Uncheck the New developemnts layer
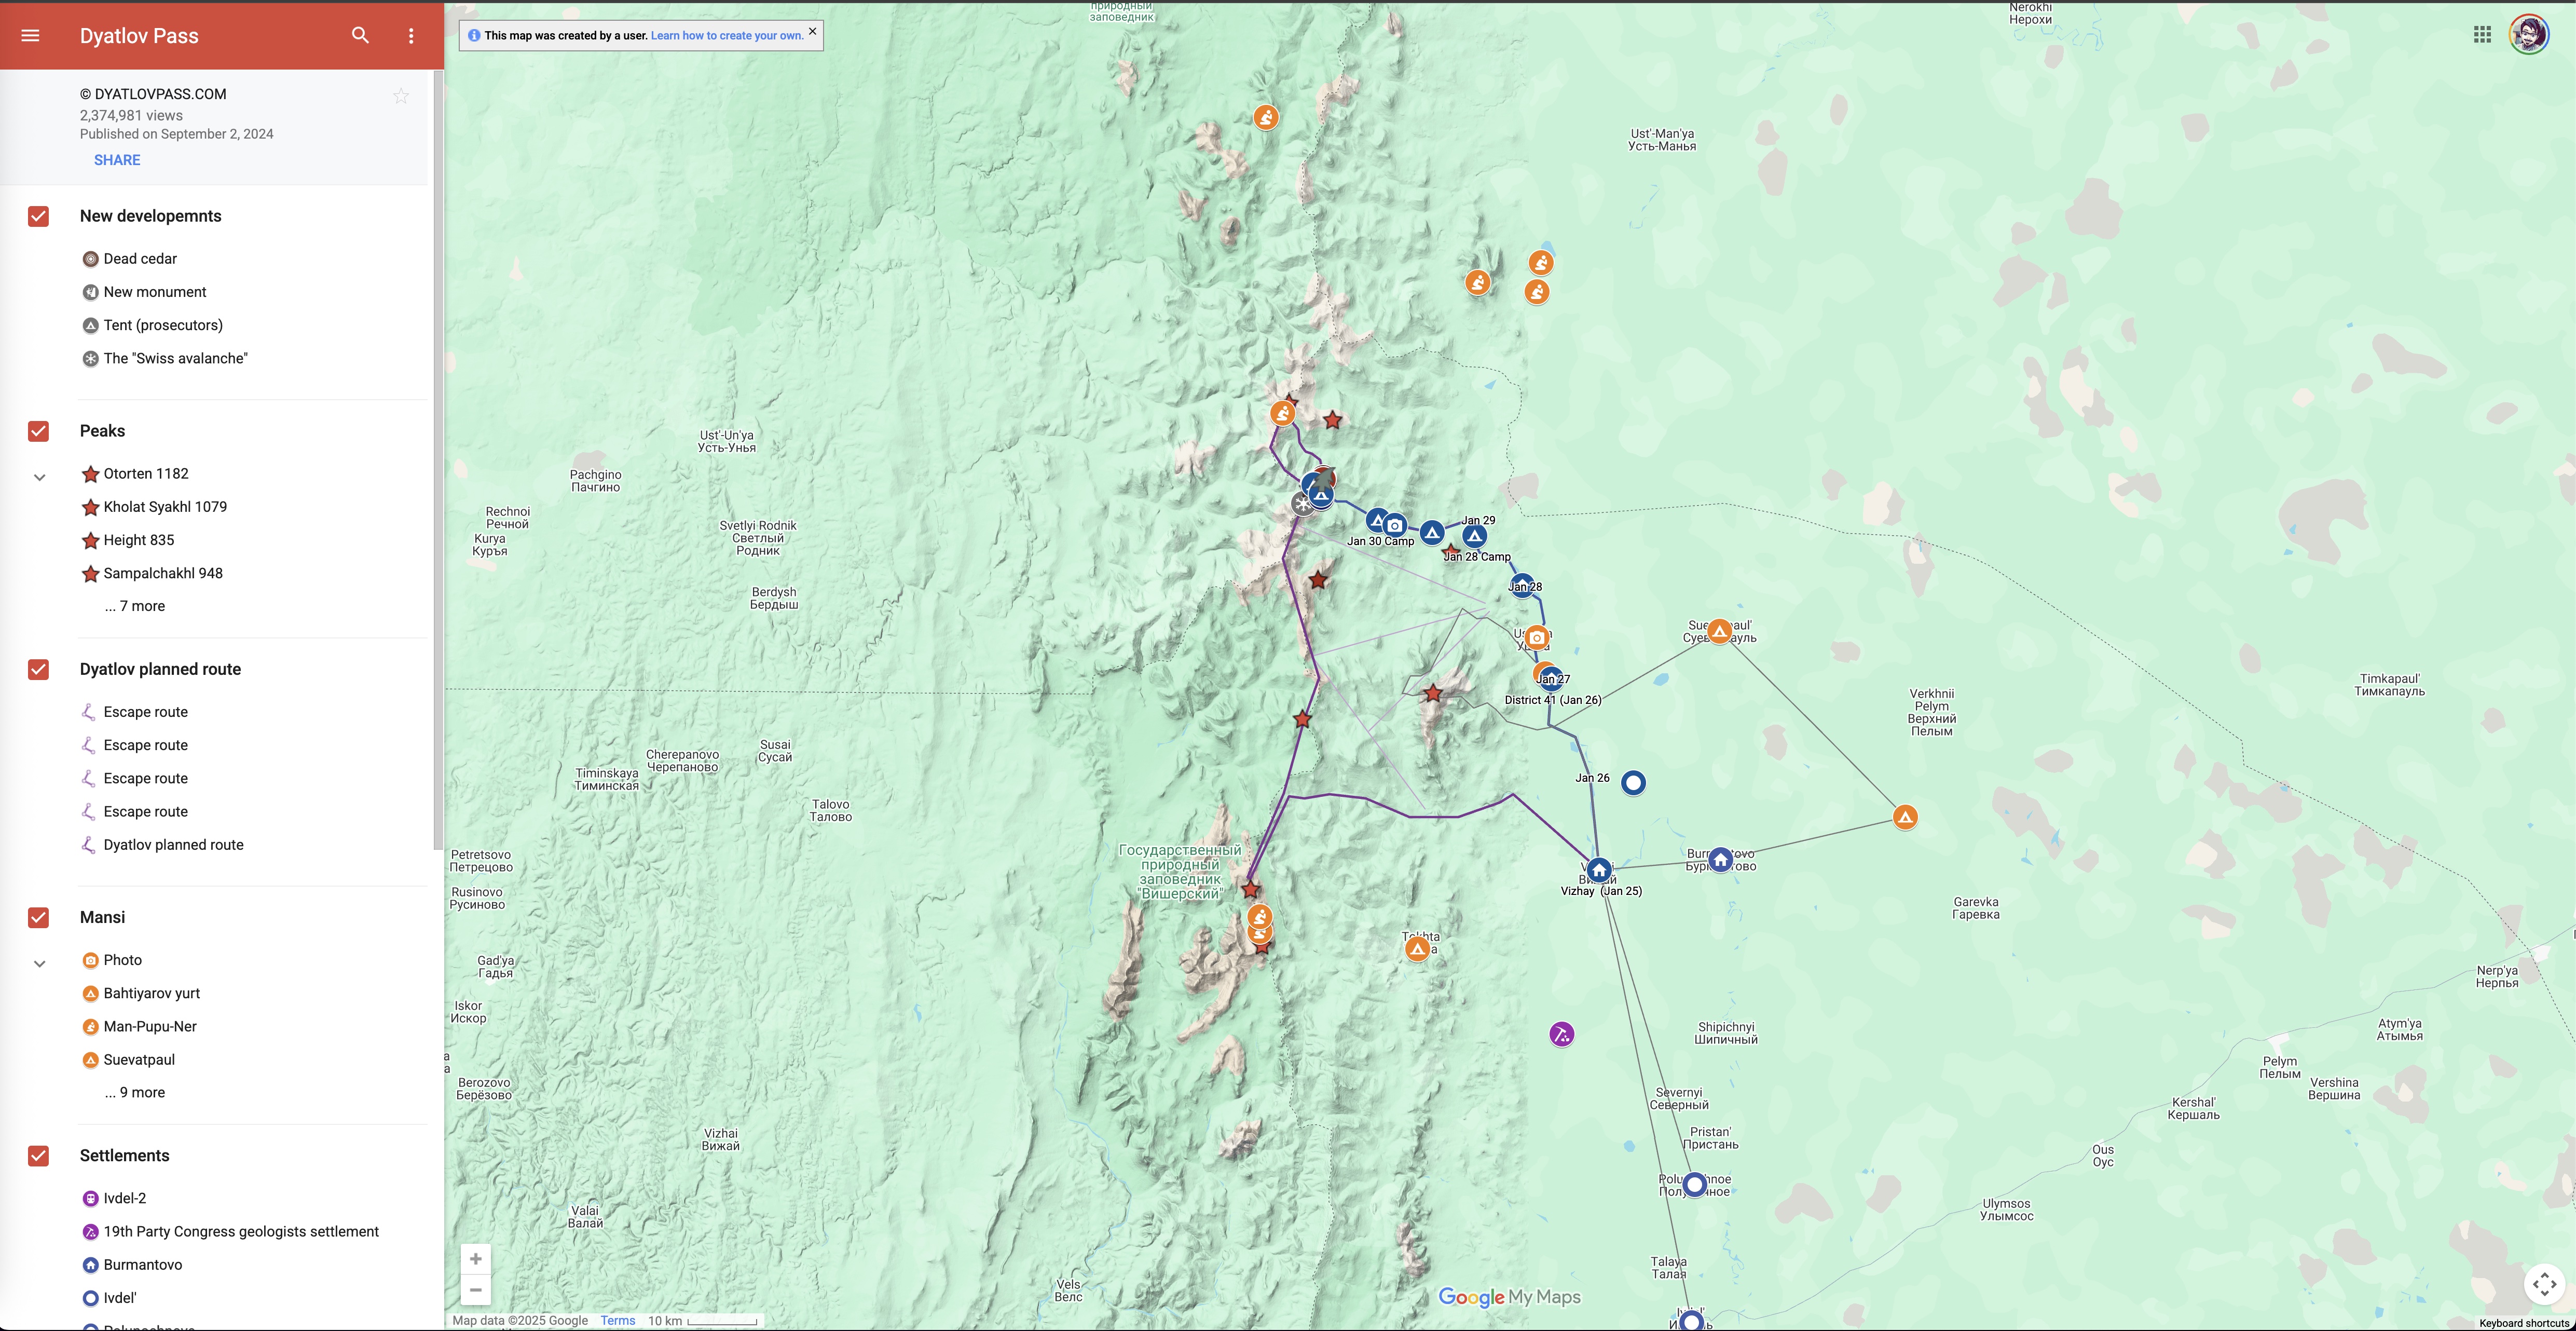 [x=39, y=216]
